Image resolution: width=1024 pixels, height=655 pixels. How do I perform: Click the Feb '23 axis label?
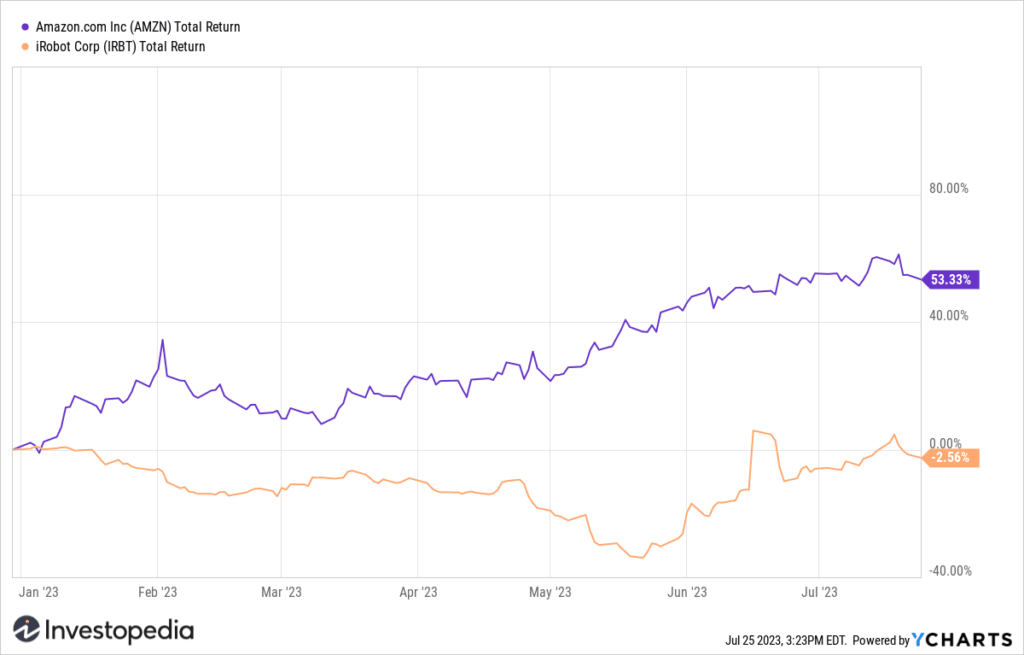[157, 592]
